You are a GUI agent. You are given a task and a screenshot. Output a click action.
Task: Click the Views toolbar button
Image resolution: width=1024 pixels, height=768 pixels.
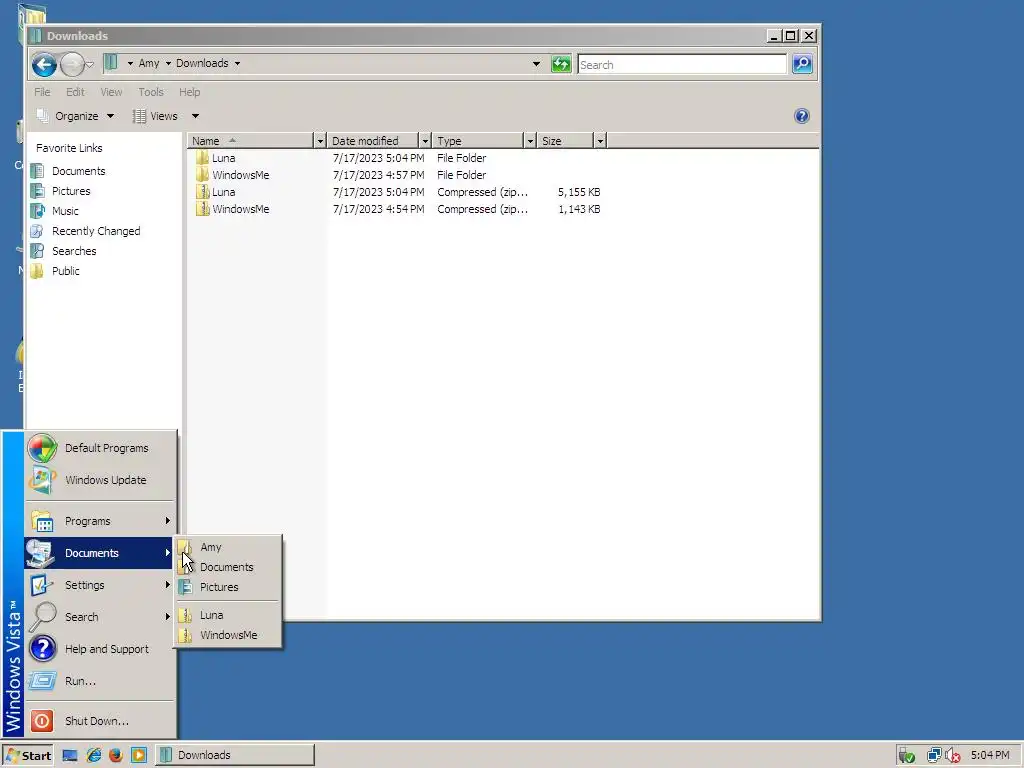pyautogui.click(x=155, y=116)
